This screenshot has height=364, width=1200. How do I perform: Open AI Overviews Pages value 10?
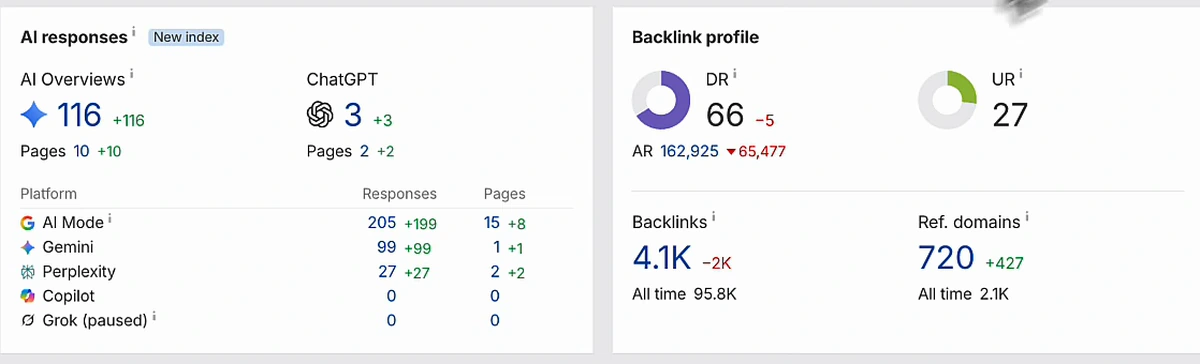(81, 151)
